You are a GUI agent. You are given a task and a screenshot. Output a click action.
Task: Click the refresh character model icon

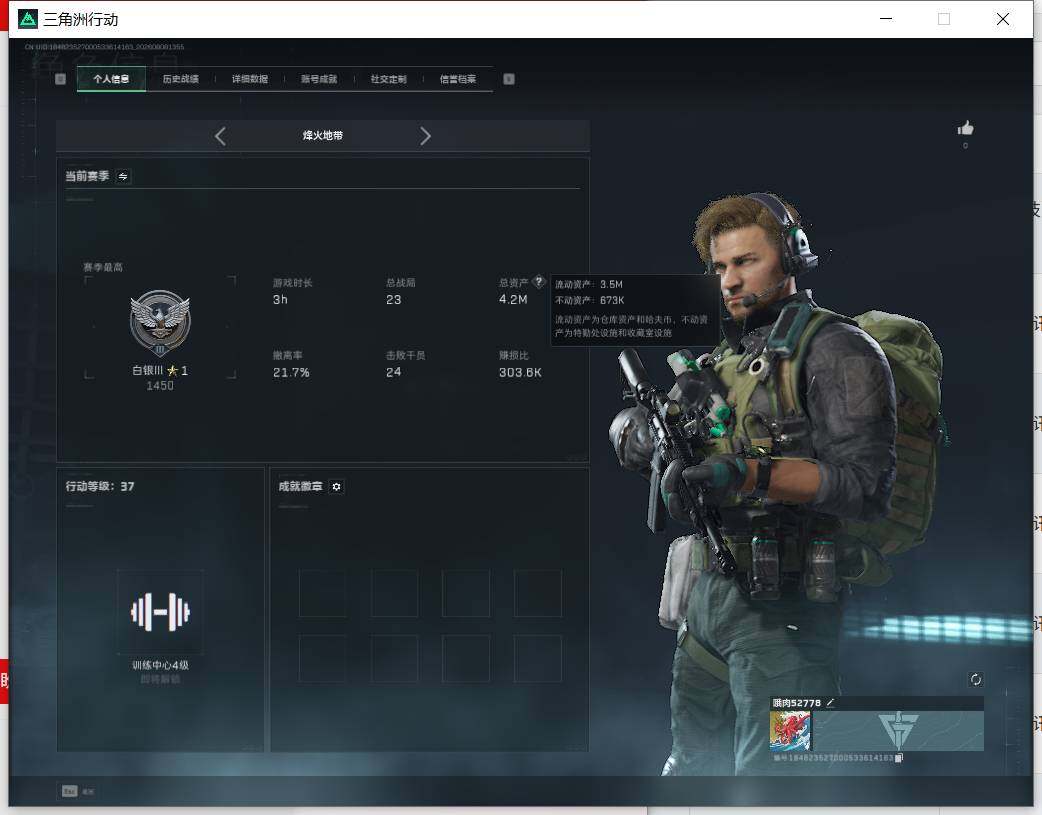pos(976,679)
